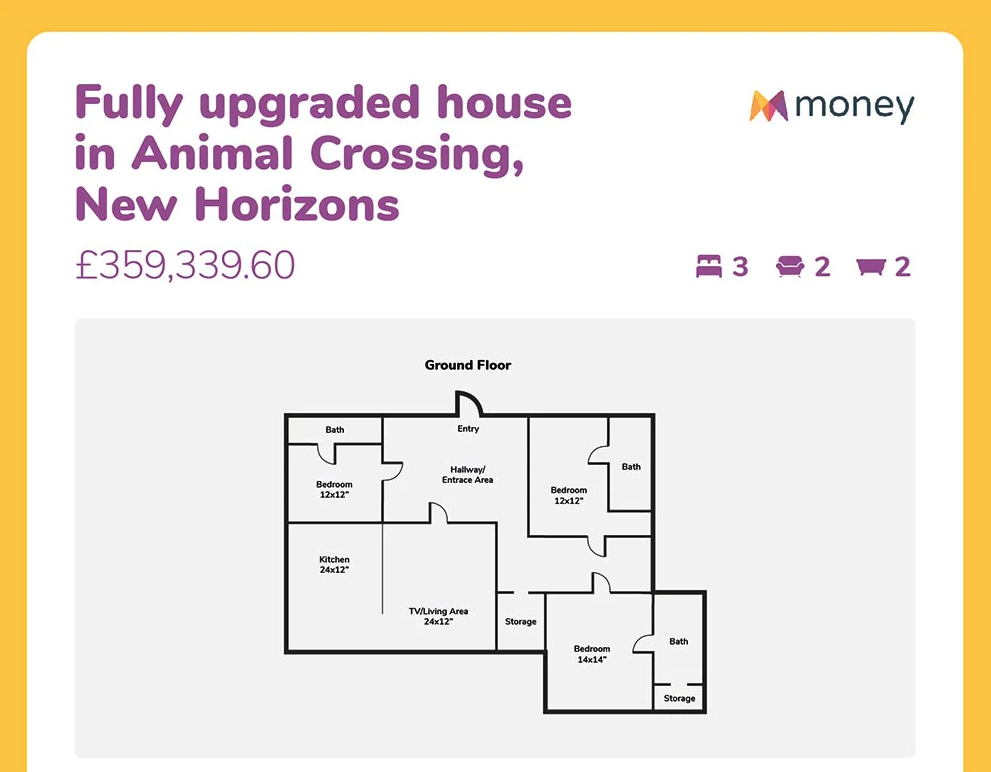This screenshot has width=991, height=772.
Task: Select the Kitchen 24x12 room
Action: [x=335, y=565]
